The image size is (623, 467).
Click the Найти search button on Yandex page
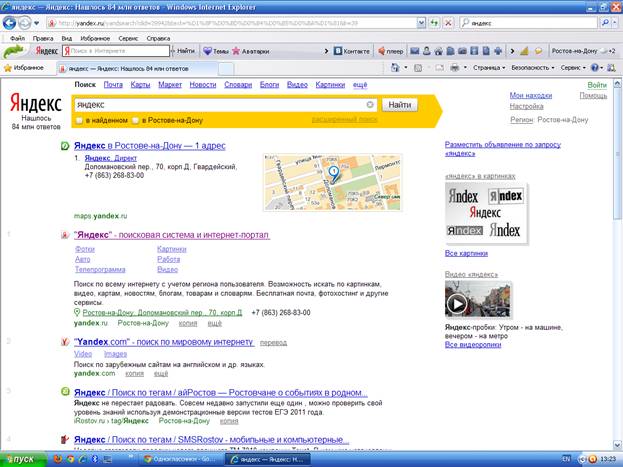pyautogui.click(x=400, y=105)
